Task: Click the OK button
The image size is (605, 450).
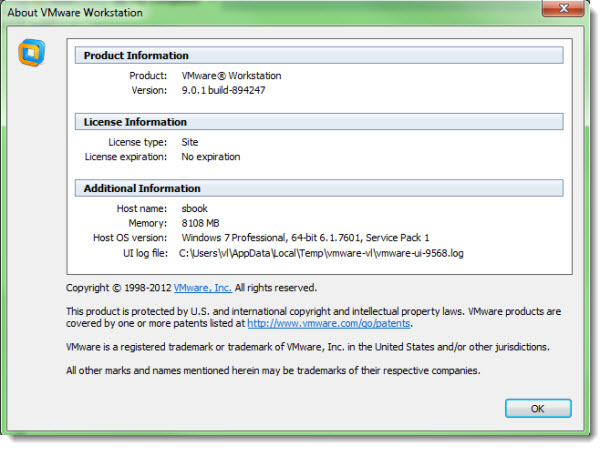Action: point(538,408)
